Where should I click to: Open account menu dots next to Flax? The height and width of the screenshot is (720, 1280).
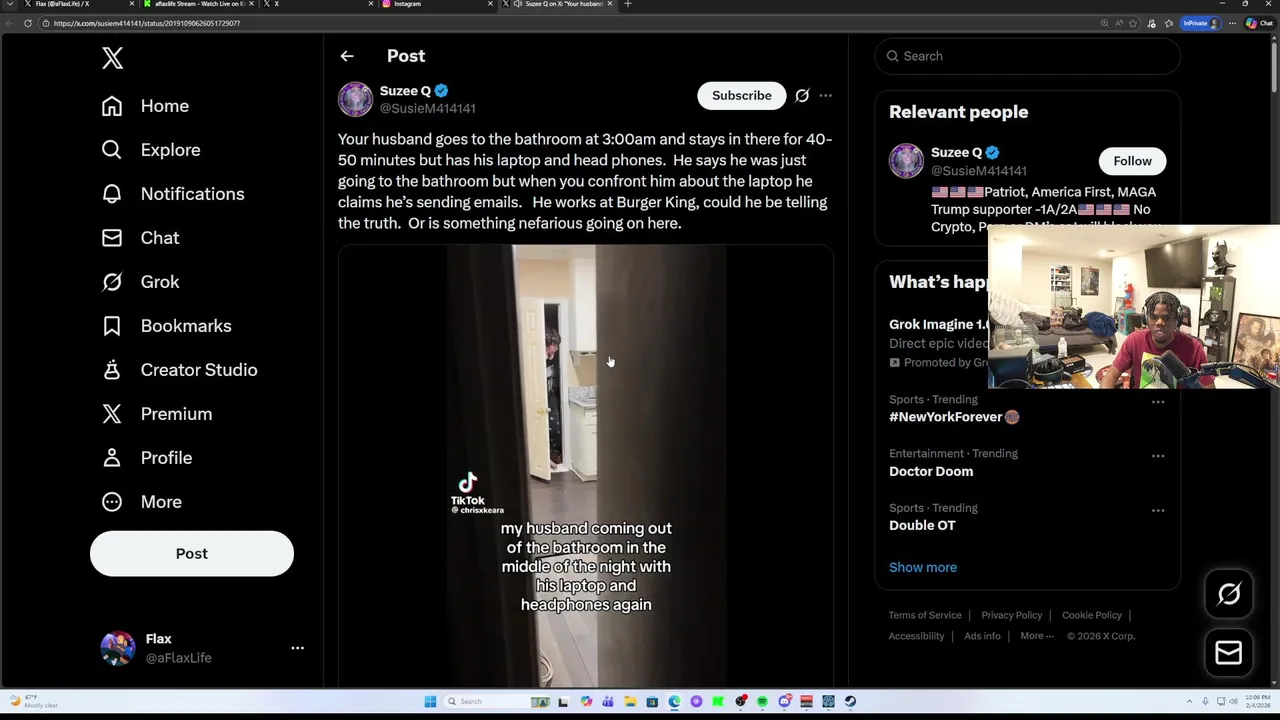click(x=297, y=648)
